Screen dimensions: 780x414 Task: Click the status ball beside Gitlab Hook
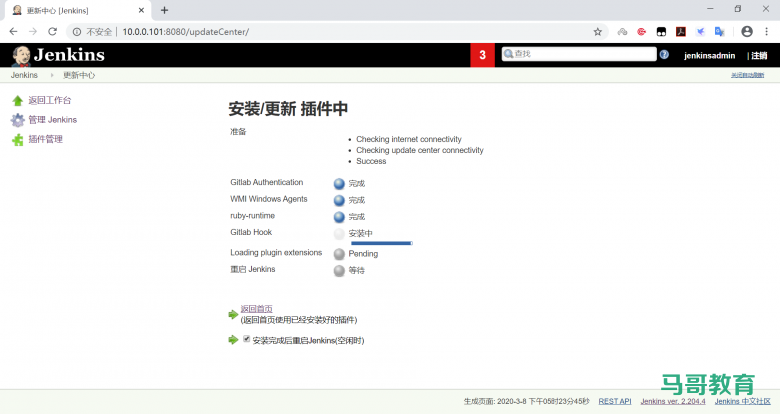[x=339, y=233]
